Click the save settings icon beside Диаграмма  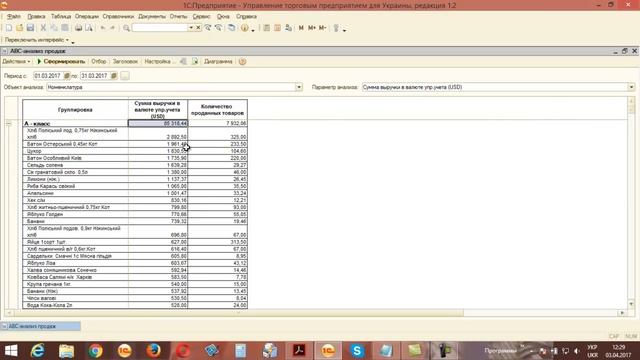point(195,62)
